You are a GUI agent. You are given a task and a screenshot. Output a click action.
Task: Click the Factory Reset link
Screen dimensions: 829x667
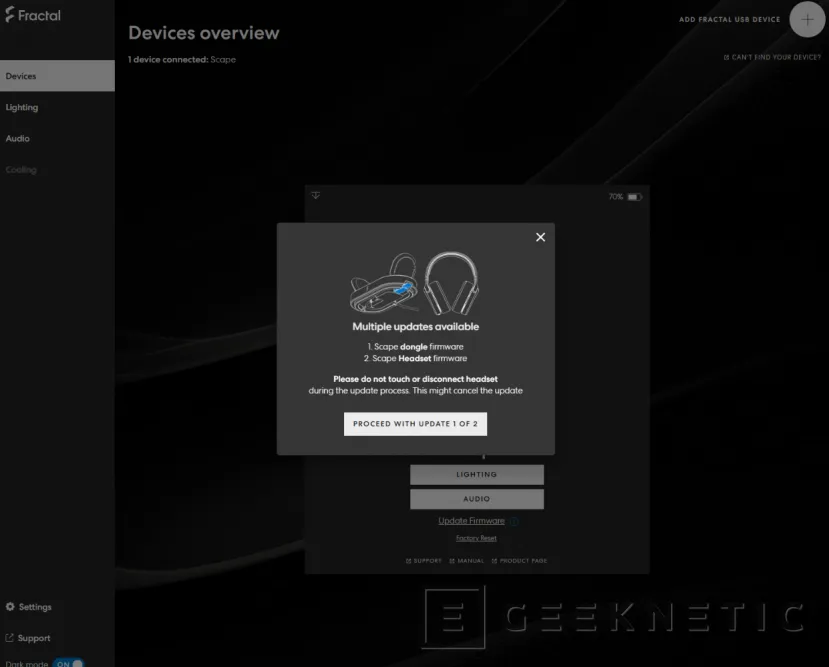[476, 538]
